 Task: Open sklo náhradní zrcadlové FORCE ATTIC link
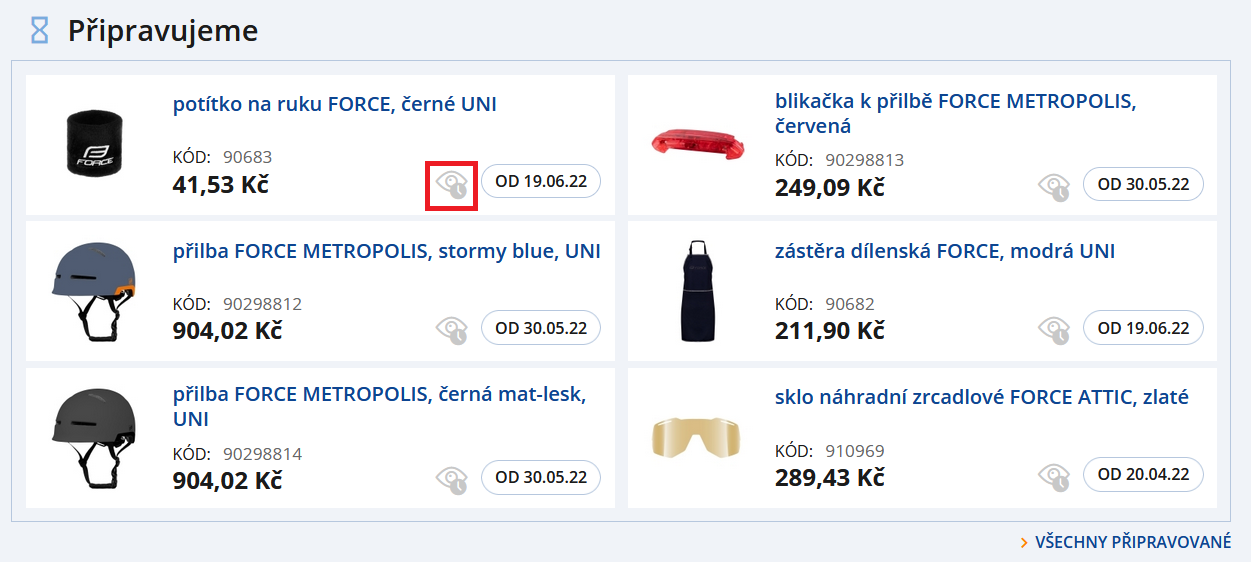(981, 398)
